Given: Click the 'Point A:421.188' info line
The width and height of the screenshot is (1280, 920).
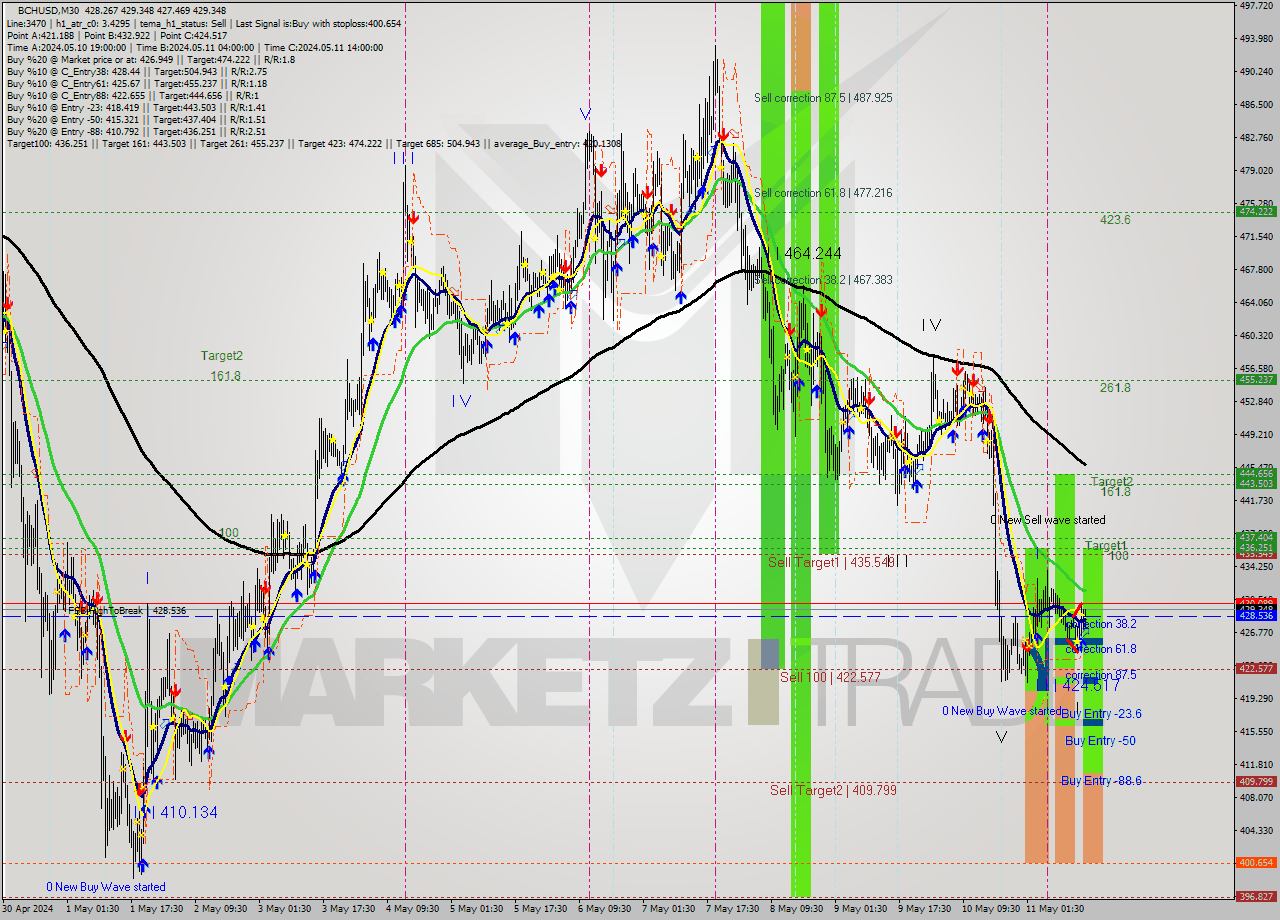Looking at the screenshot, I should [41, 35].
